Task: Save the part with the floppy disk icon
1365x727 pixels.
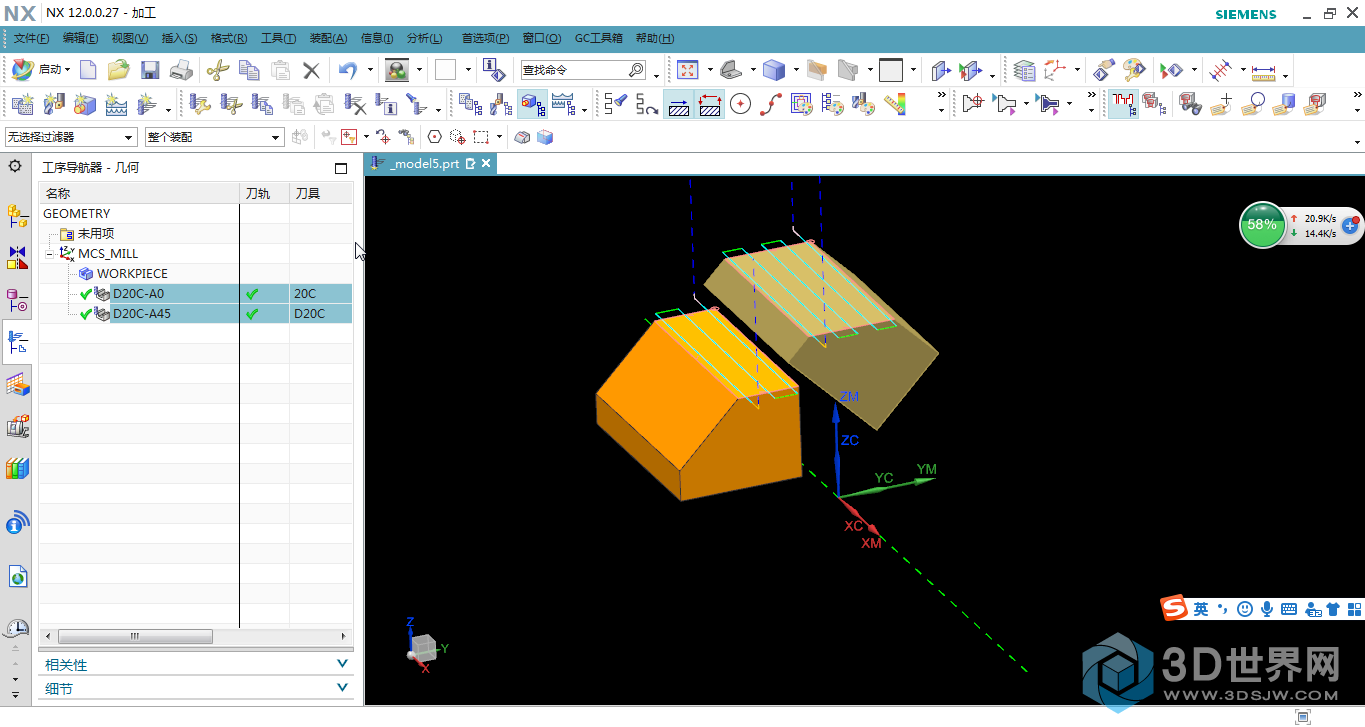Action: 150,70
